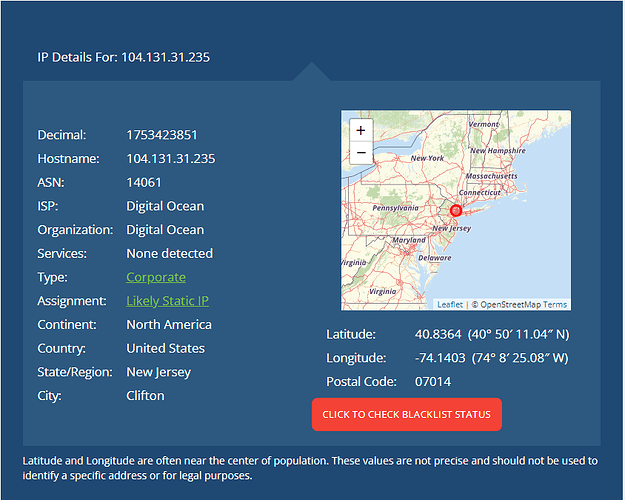Image resolution: width=625 pixels, height=500 pixels.
Task: Click the Connecticut label on the map
Action: click(480, 193)
